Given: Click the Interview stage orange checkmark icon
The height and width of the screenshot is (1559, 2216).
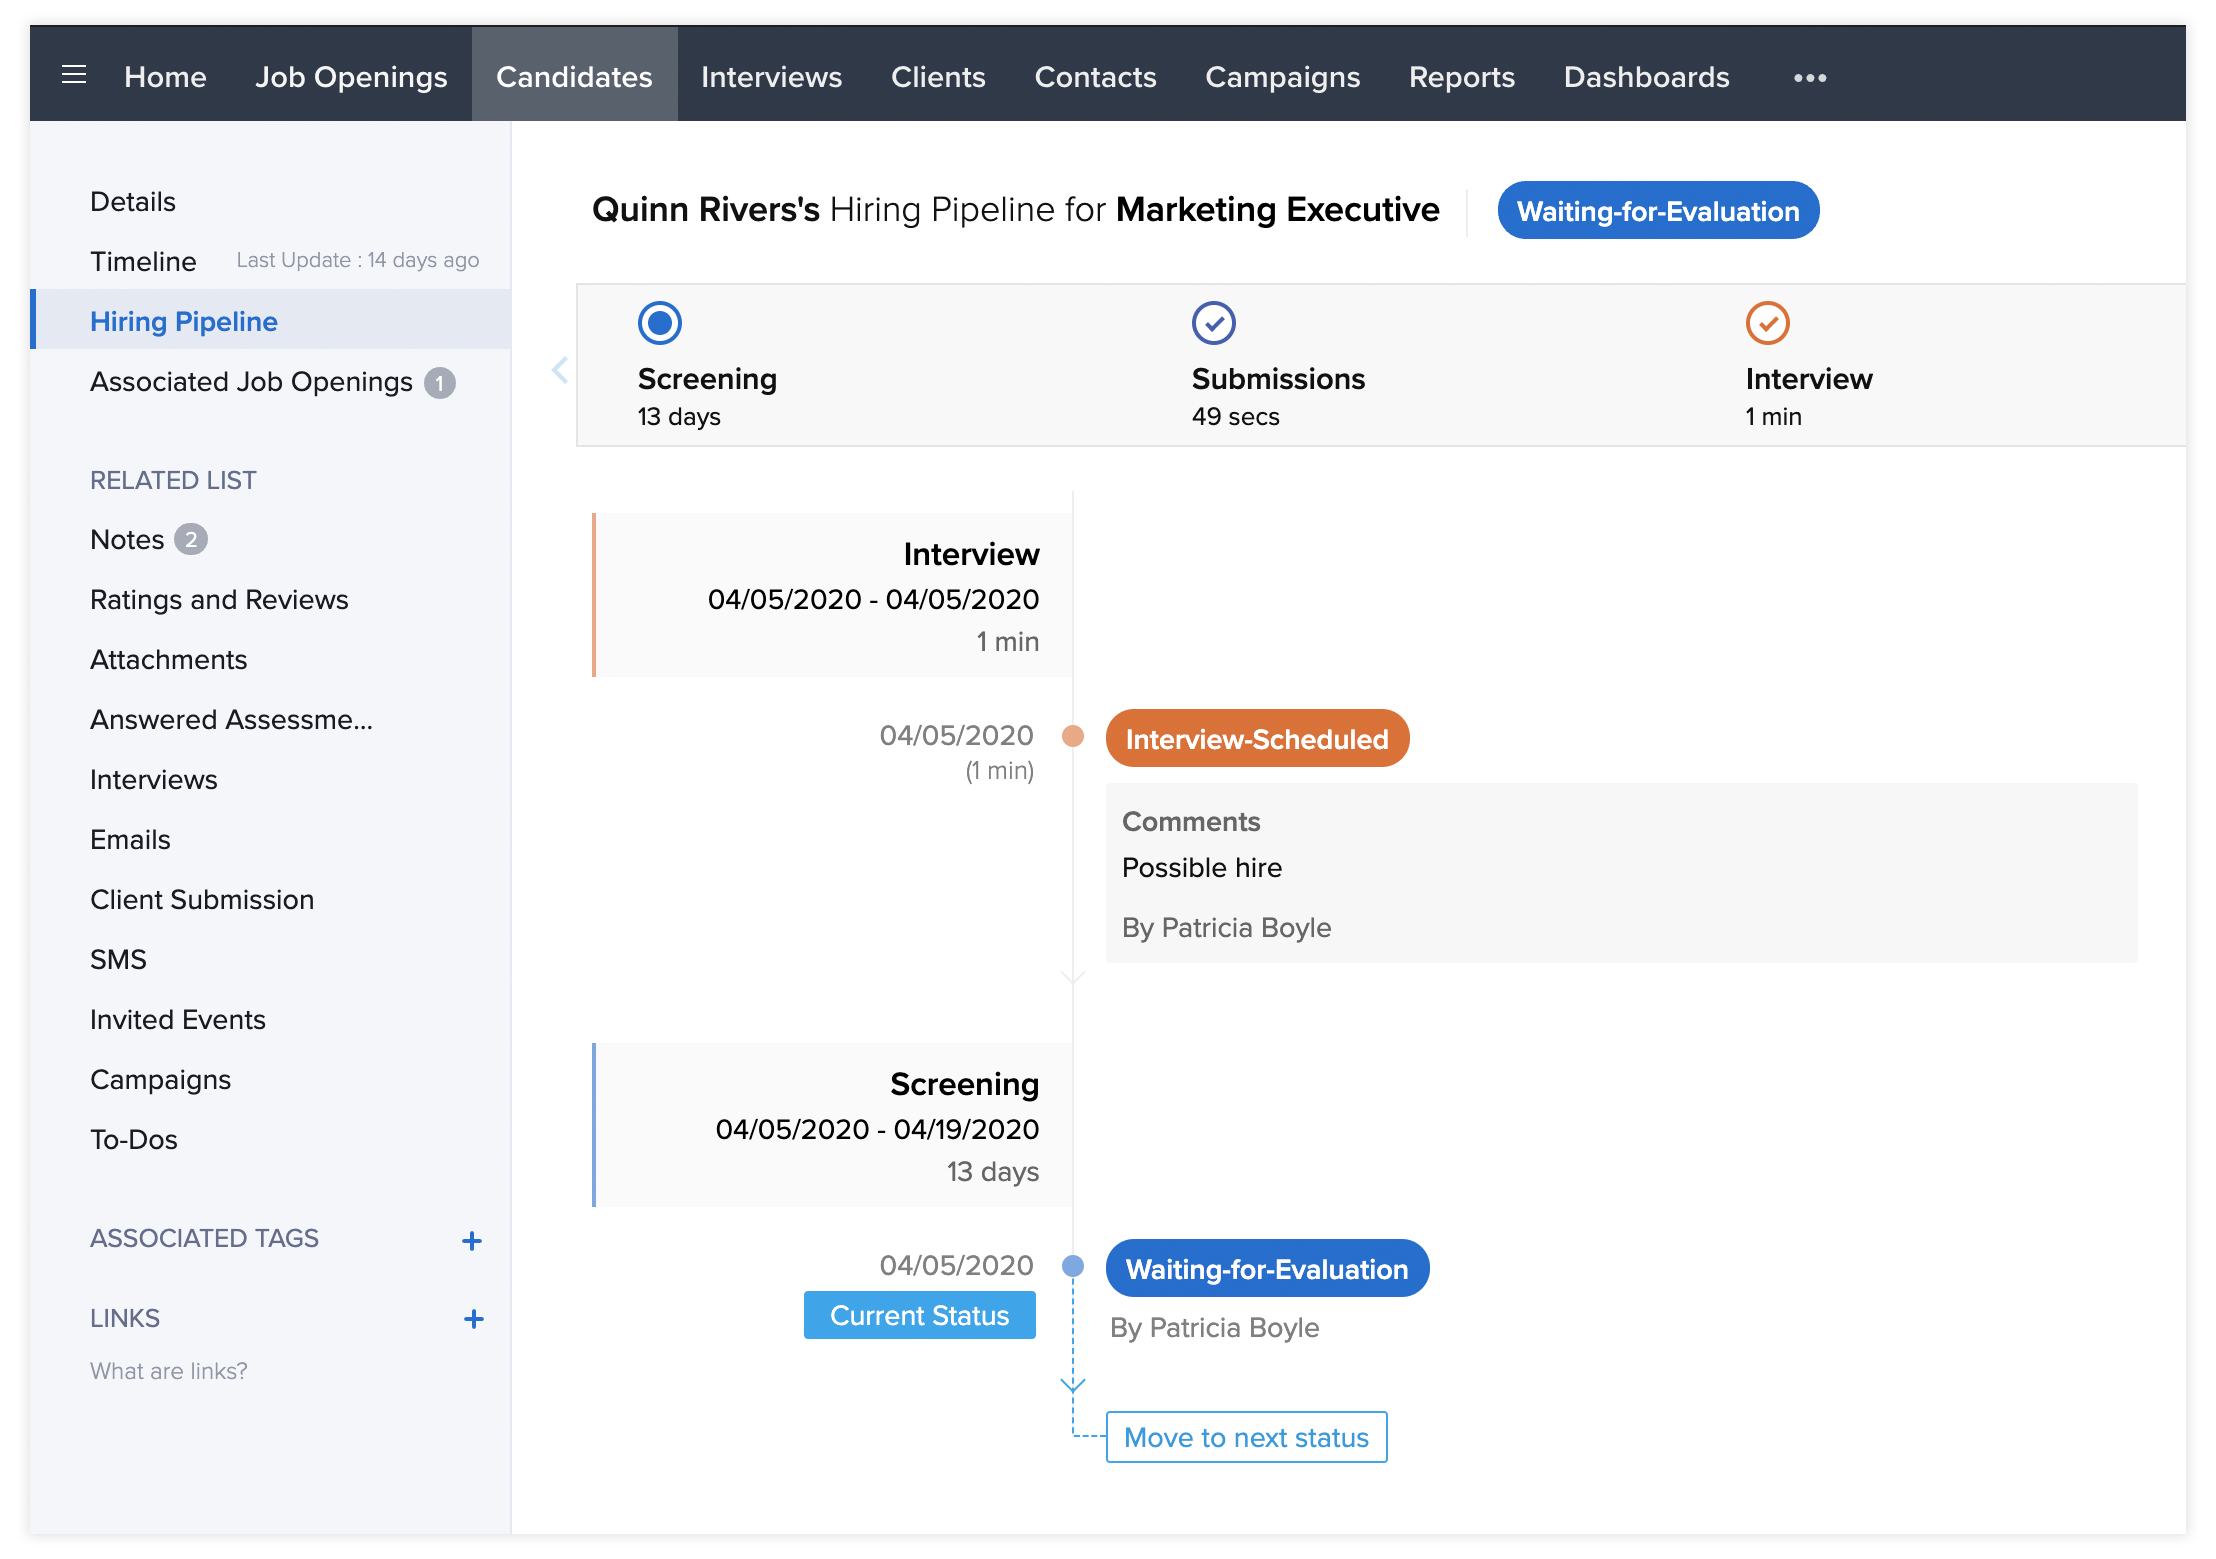Looking at the screenshot, I should coord(1767,323).
